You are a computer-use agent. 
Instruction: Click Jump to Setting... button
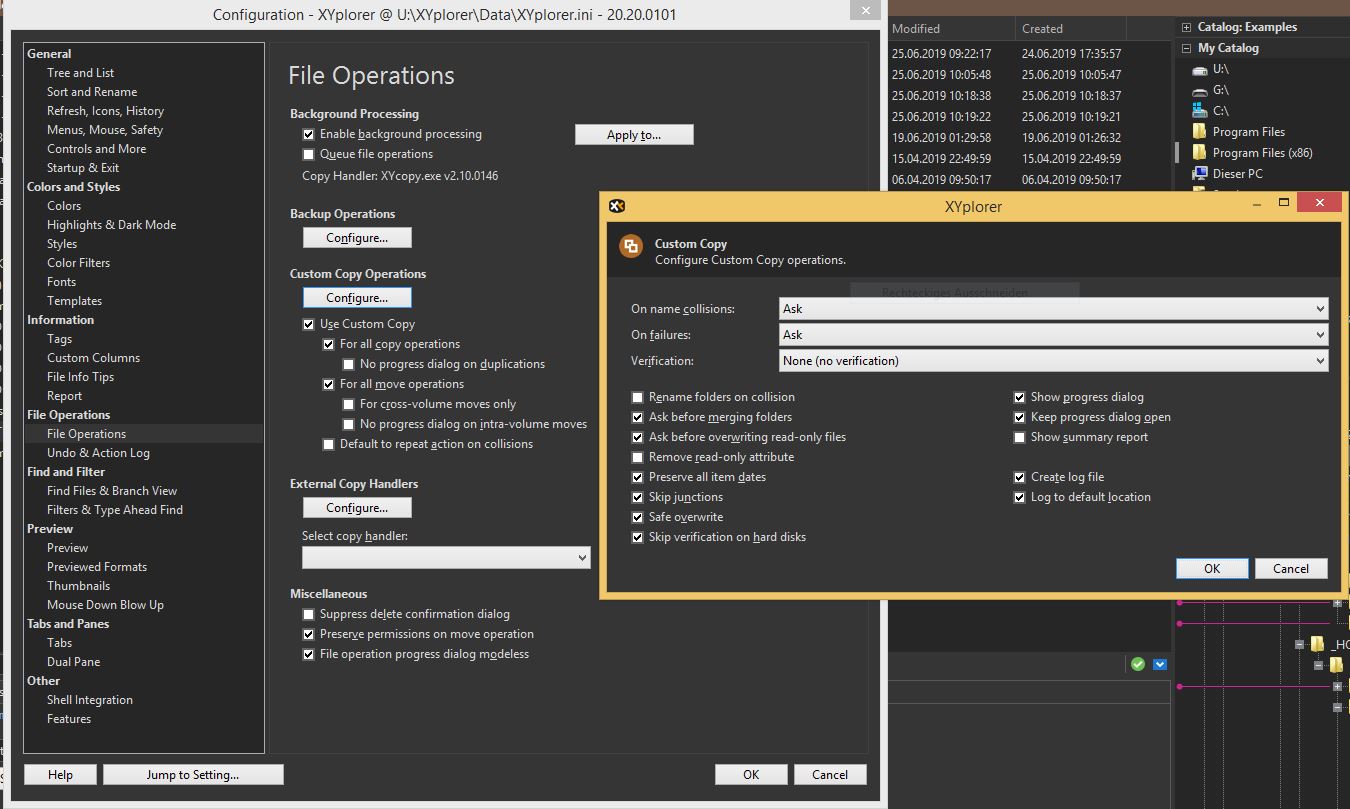tap(193, 775)
